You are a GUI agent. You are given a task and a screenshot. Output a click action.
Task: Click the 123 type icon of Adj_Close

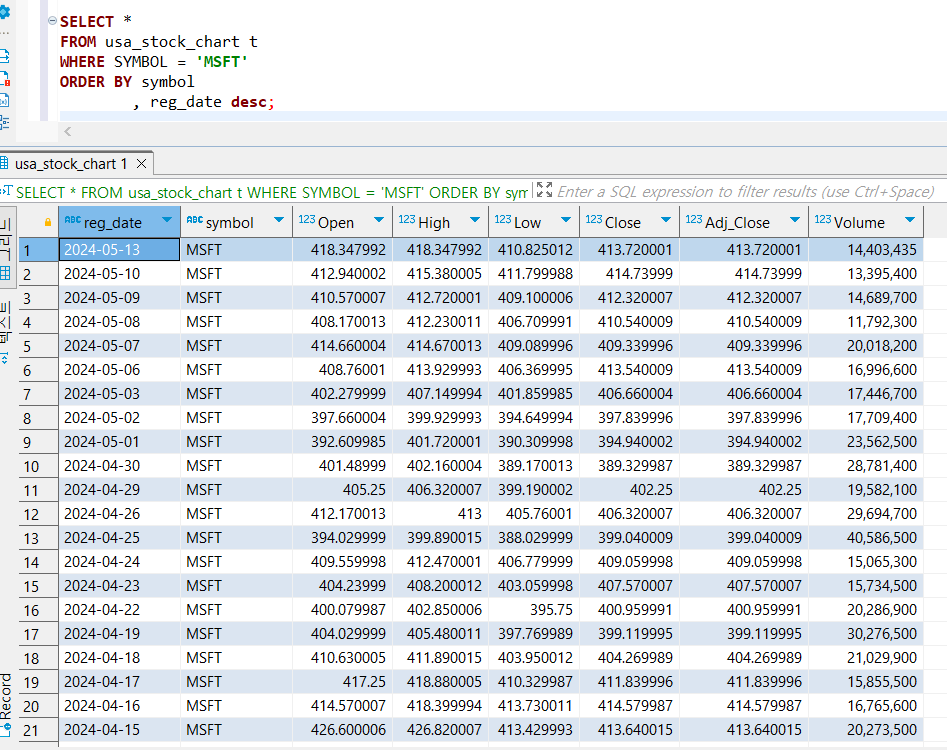tap(694, 219)
